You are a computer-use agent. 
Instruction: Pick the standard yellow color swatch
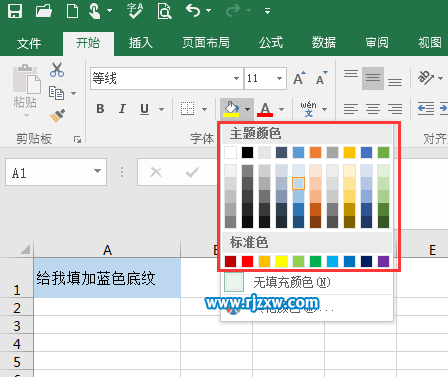tap(281, 261)
